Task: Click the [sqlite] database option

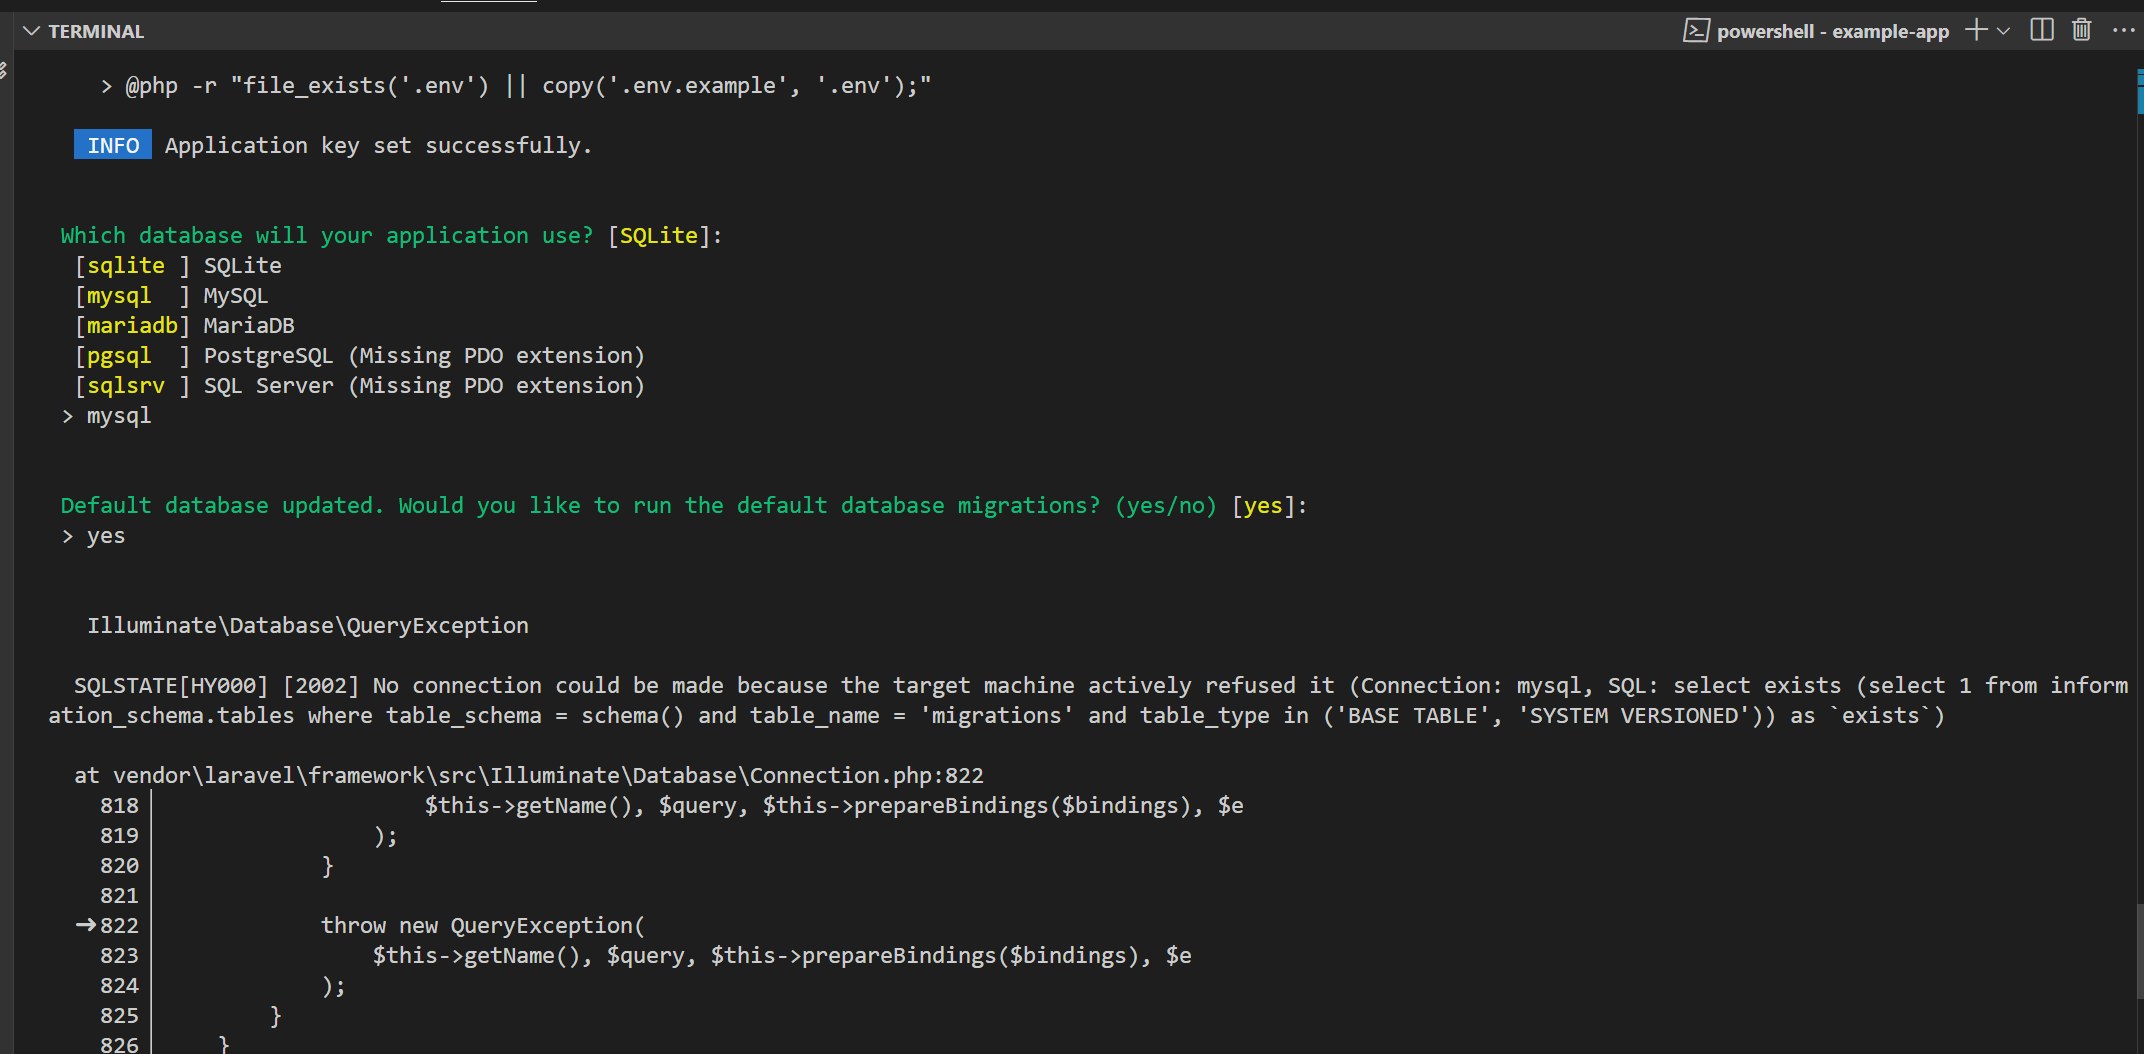Action: (x=125, y=266)
